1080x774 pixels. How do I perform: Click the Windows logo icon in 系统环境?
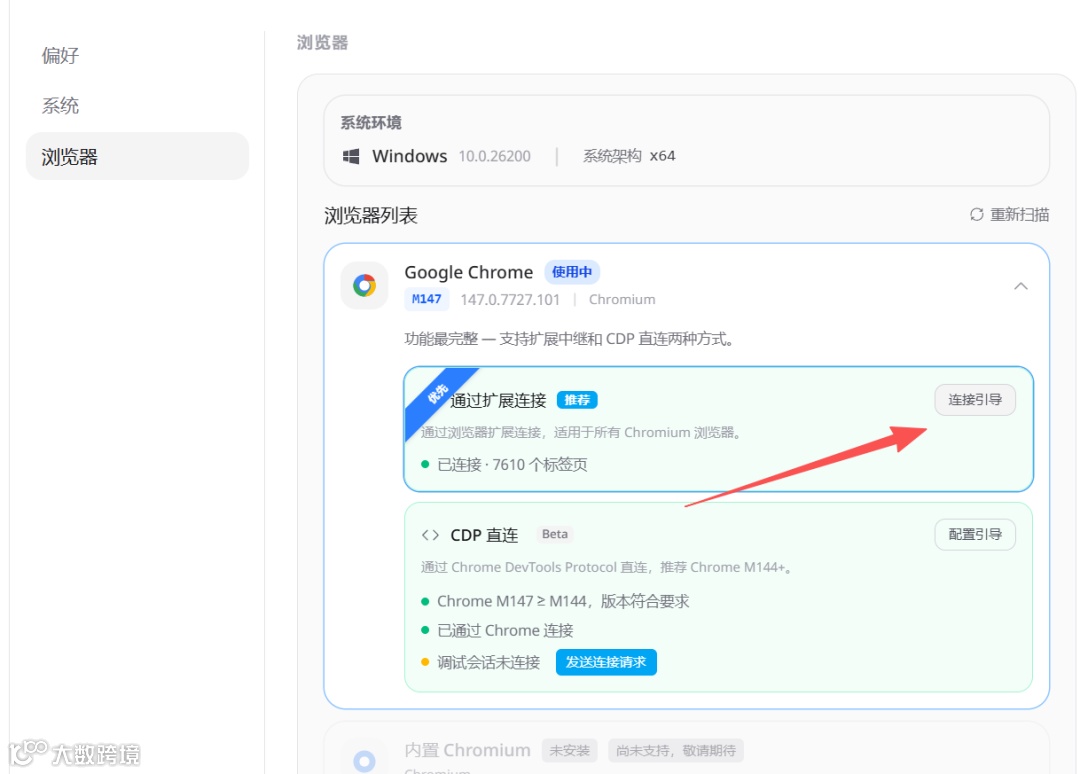(x=351, y=156)
